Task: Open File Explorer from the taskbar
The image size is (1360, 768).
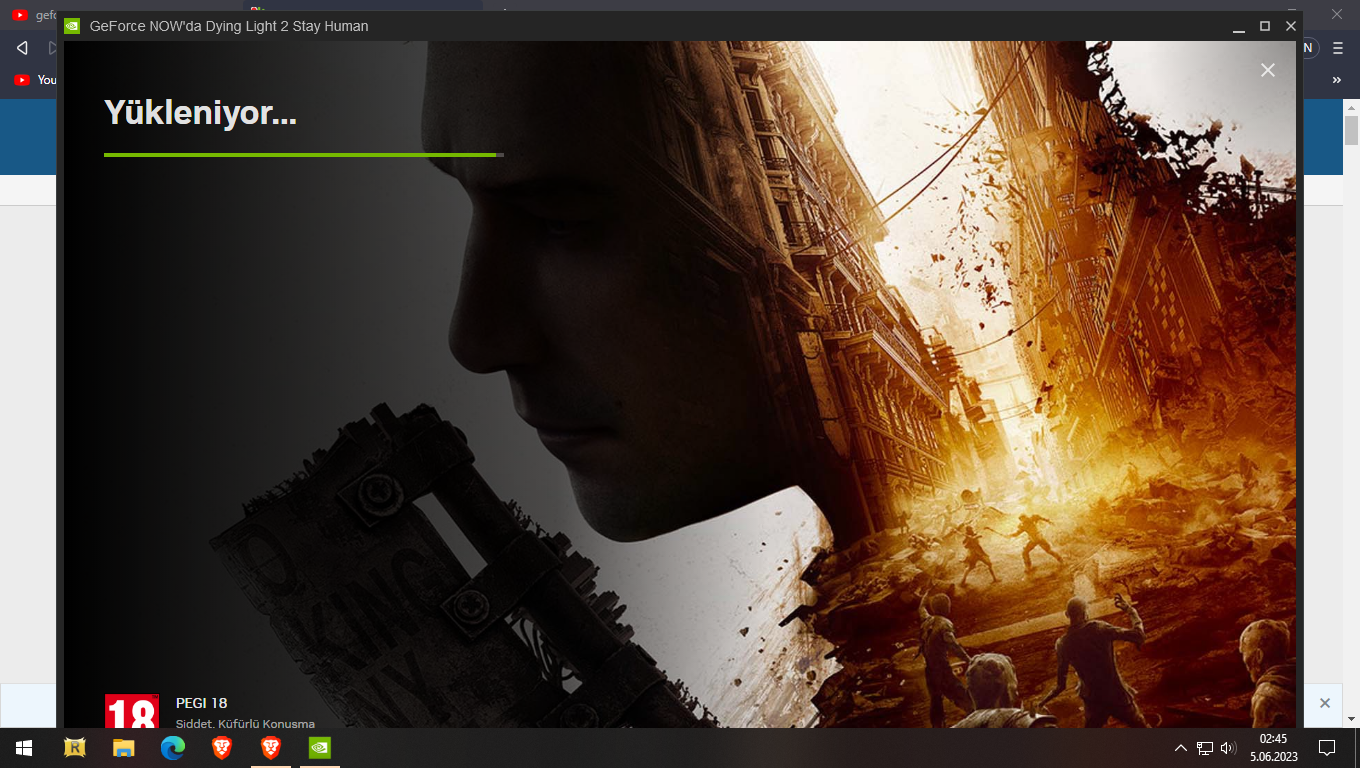Action: coord(124,748)
